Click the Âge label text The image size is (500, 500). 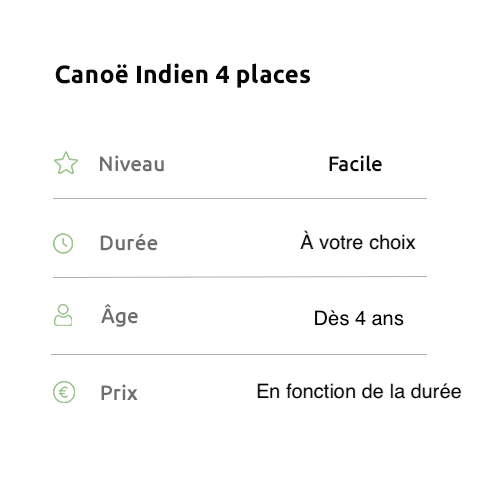[120, 315]
